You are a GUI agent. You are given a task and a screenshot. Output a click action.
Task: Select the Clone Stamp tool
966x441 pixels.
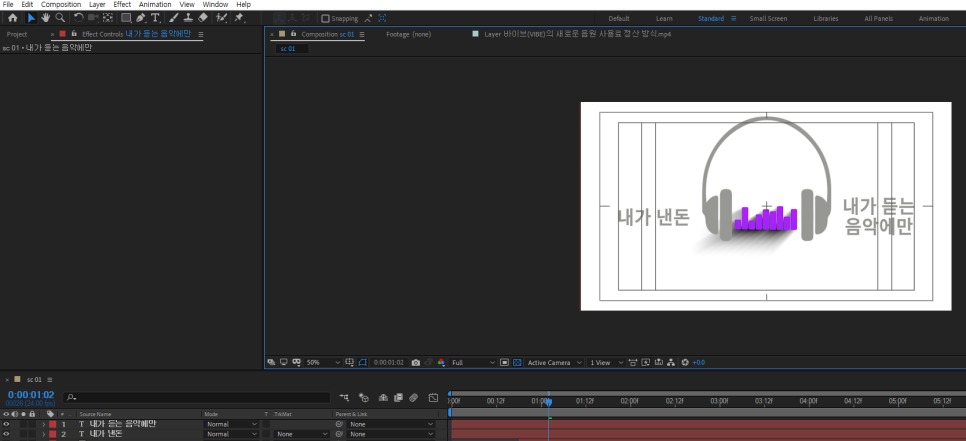pos(189,18)
